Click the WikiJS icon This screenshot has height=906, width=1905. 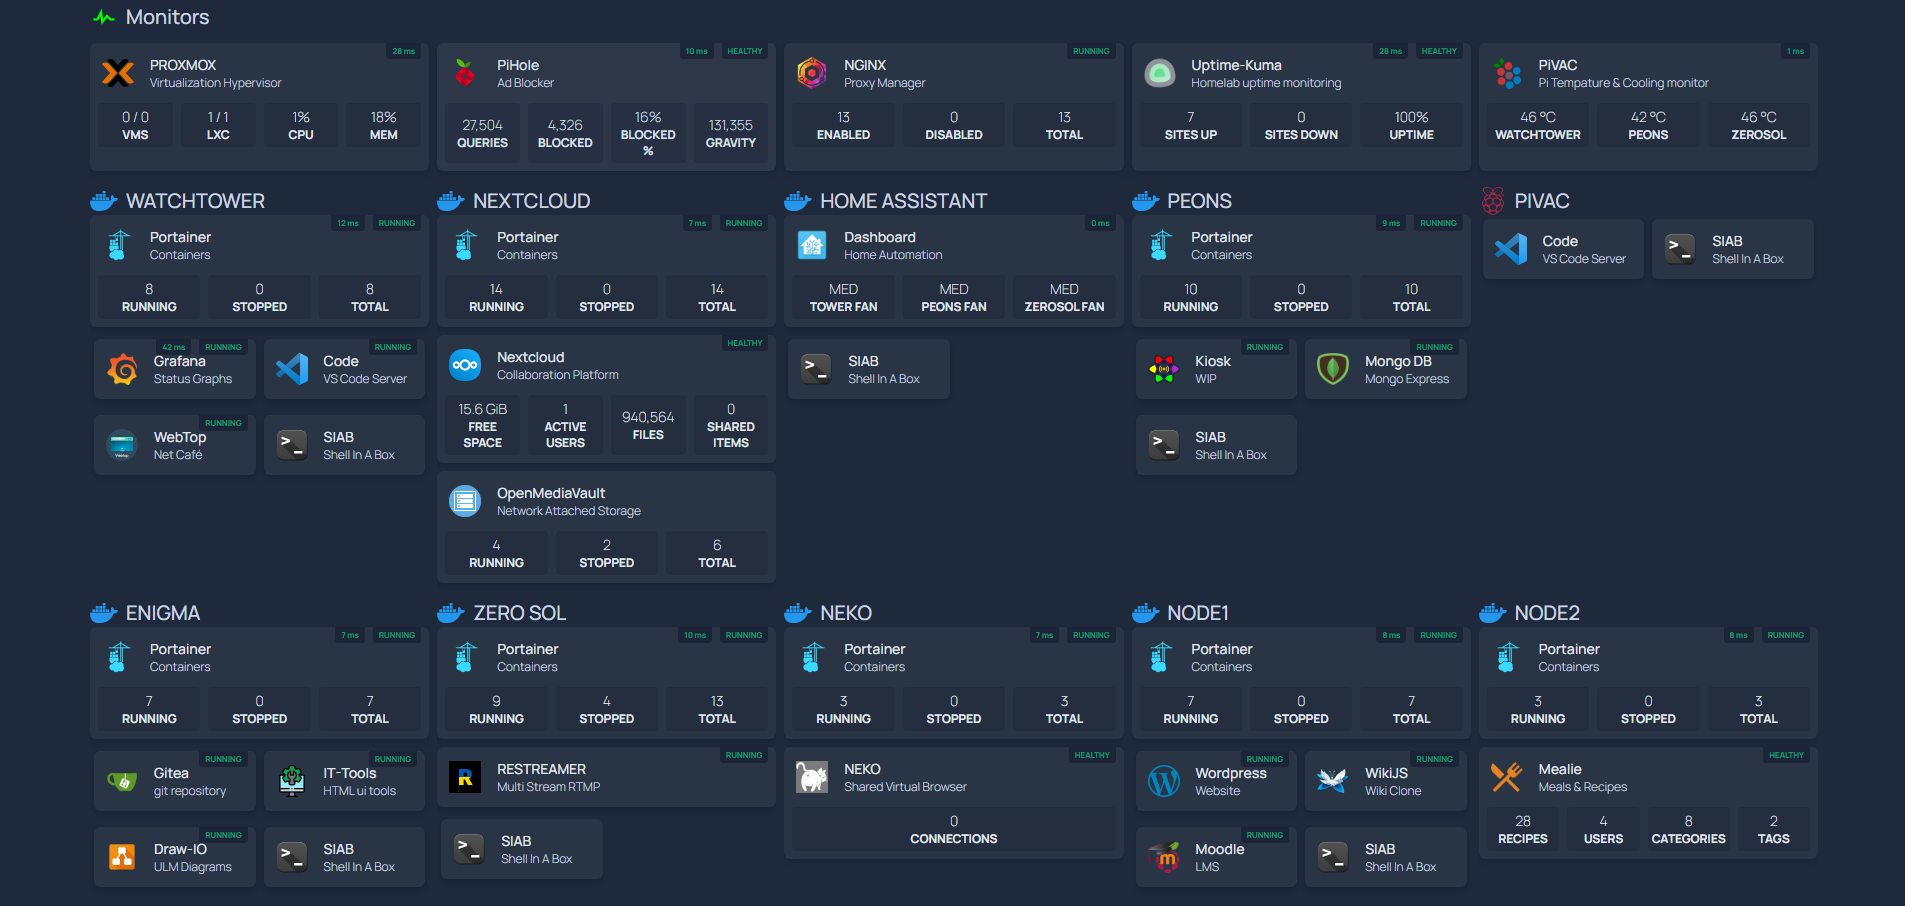click(x=1333, y=781)
